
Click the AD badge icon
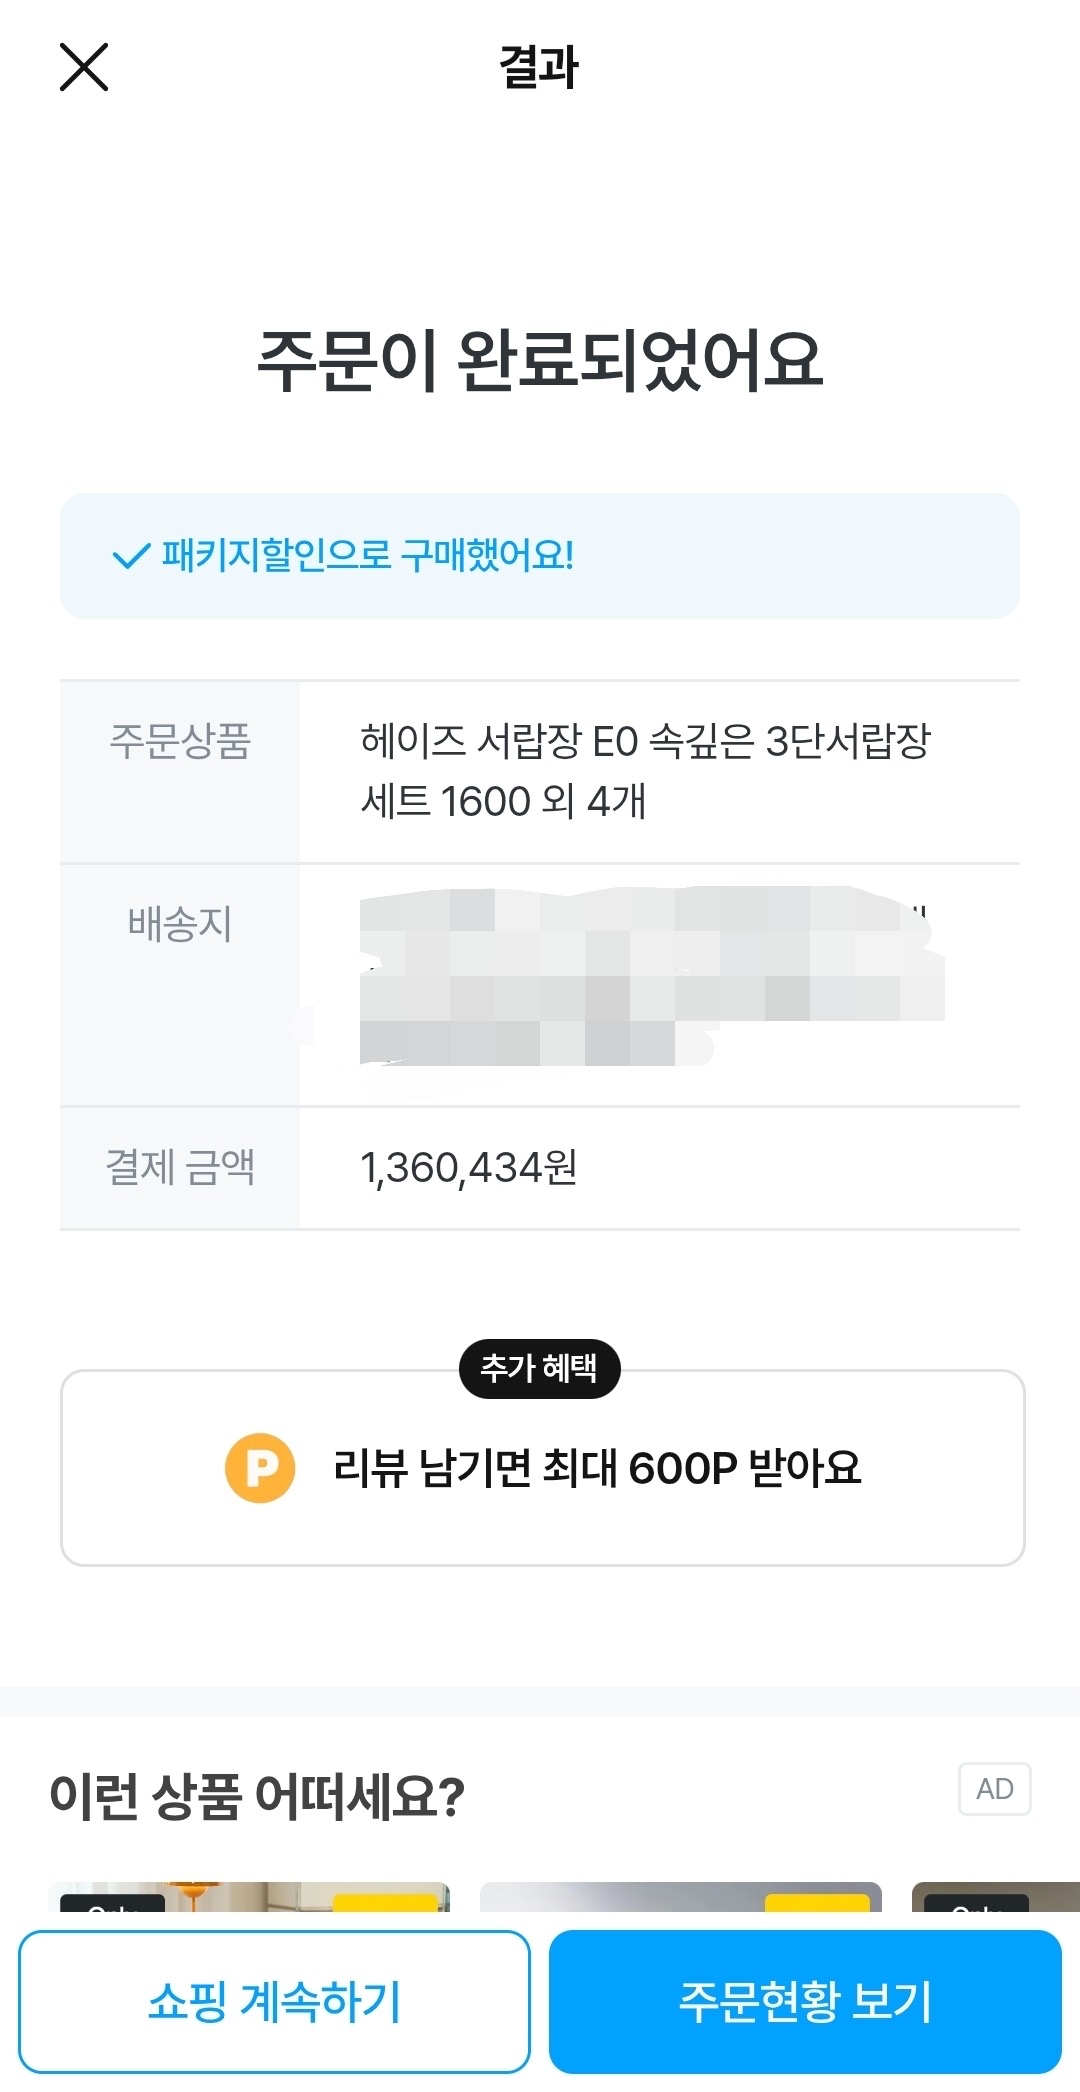pyautogui.click(x=994, y=1789)
